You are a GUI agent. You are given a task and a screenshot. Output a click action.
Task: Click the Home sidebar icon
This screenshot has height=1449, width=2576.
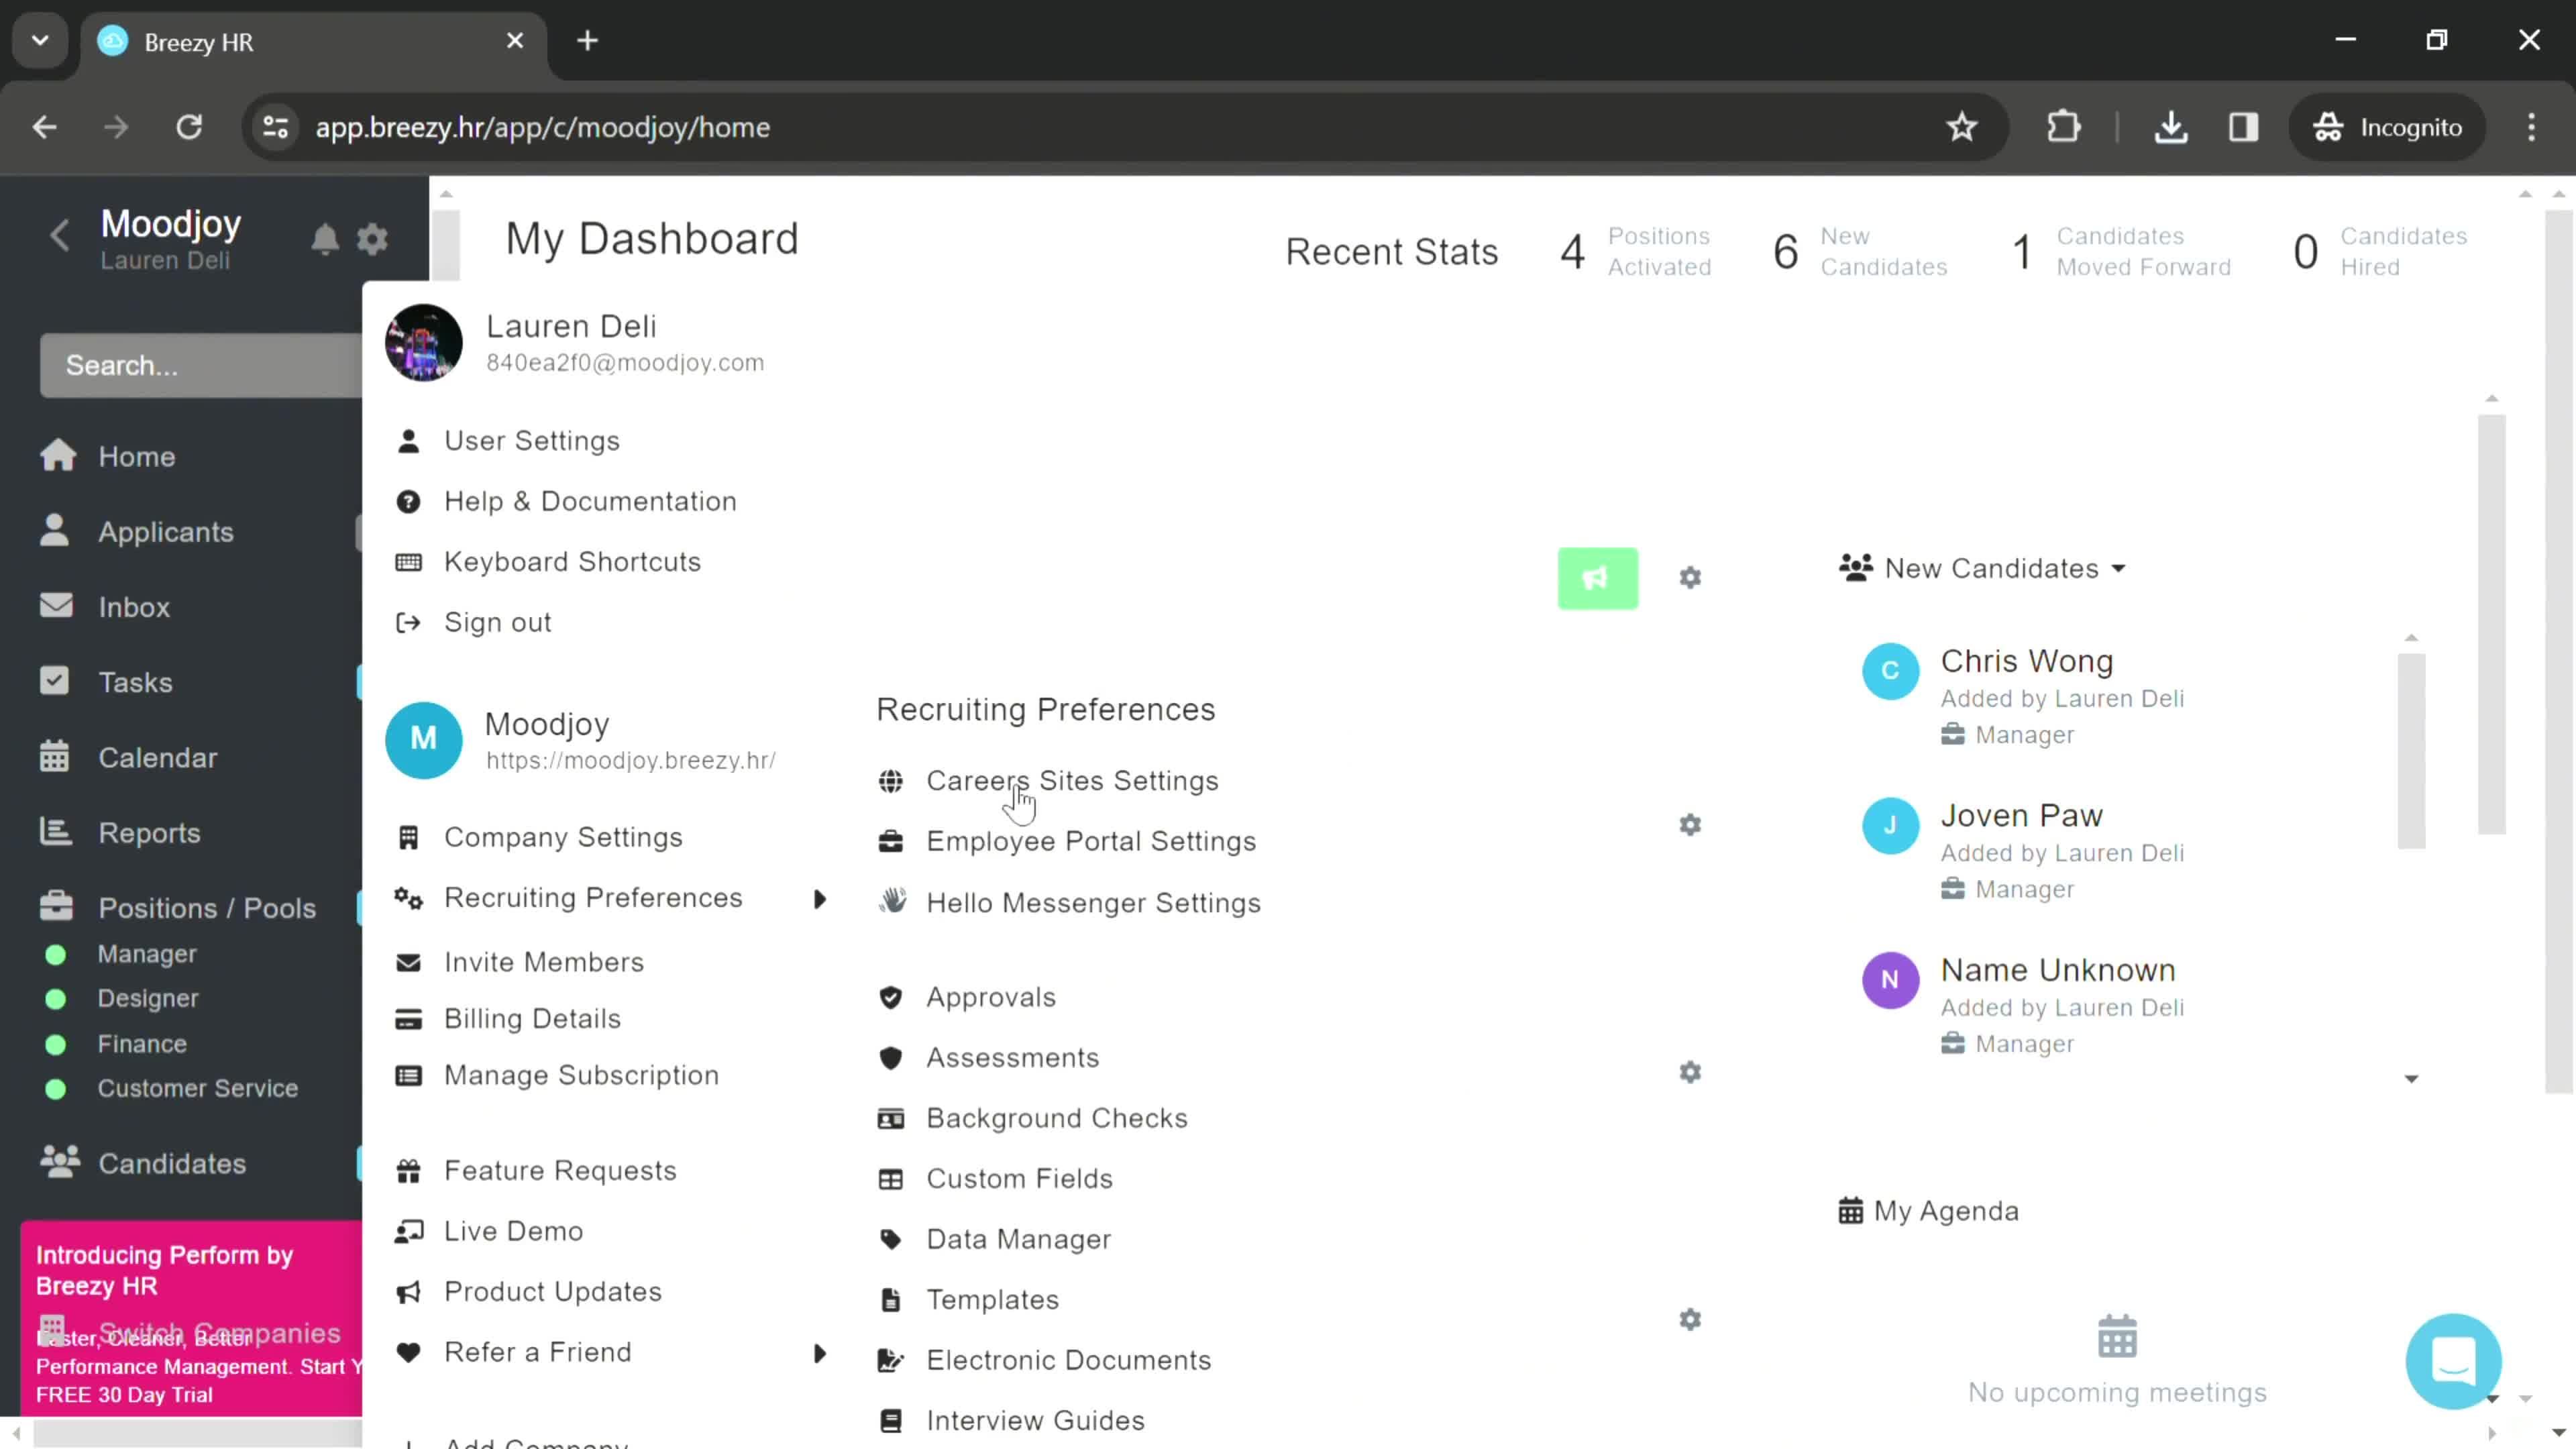58,455
